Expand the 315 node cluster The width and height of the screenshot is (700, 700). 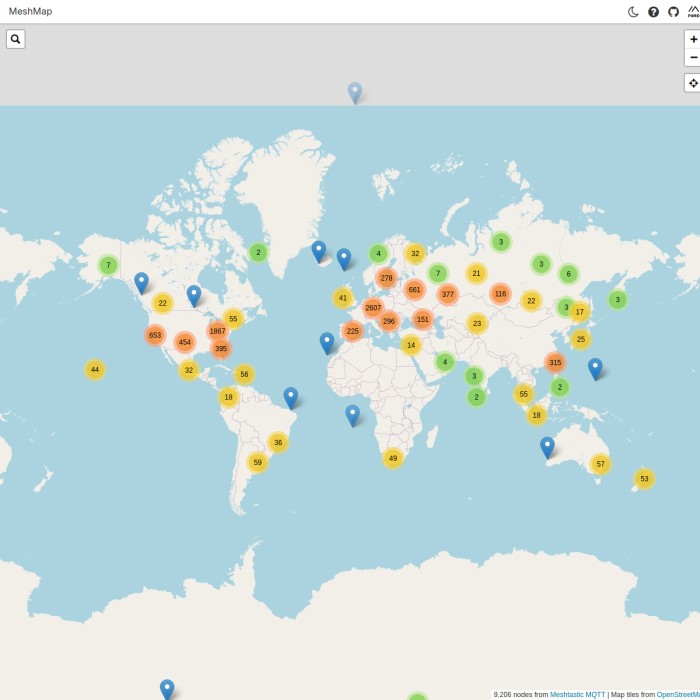(x=555, y=363)
